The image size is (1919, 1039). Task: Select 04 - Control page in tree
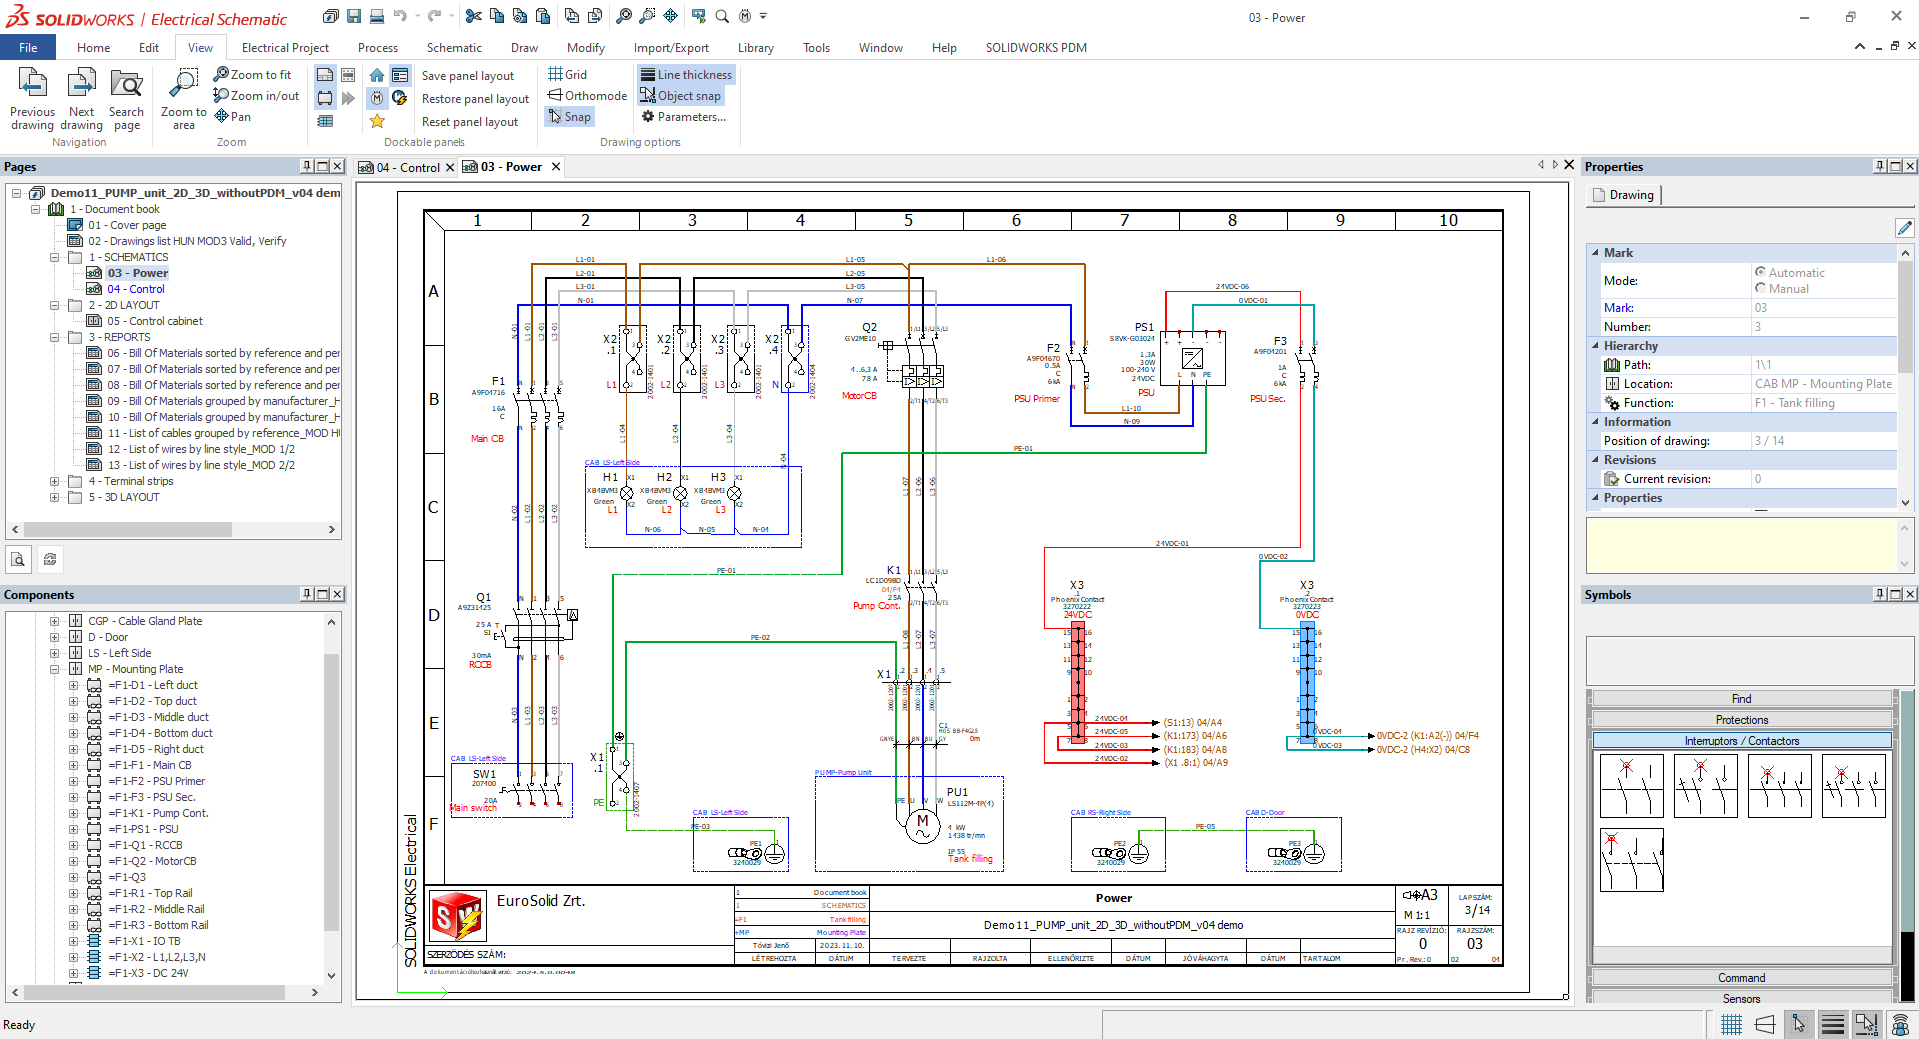point(136,289)
